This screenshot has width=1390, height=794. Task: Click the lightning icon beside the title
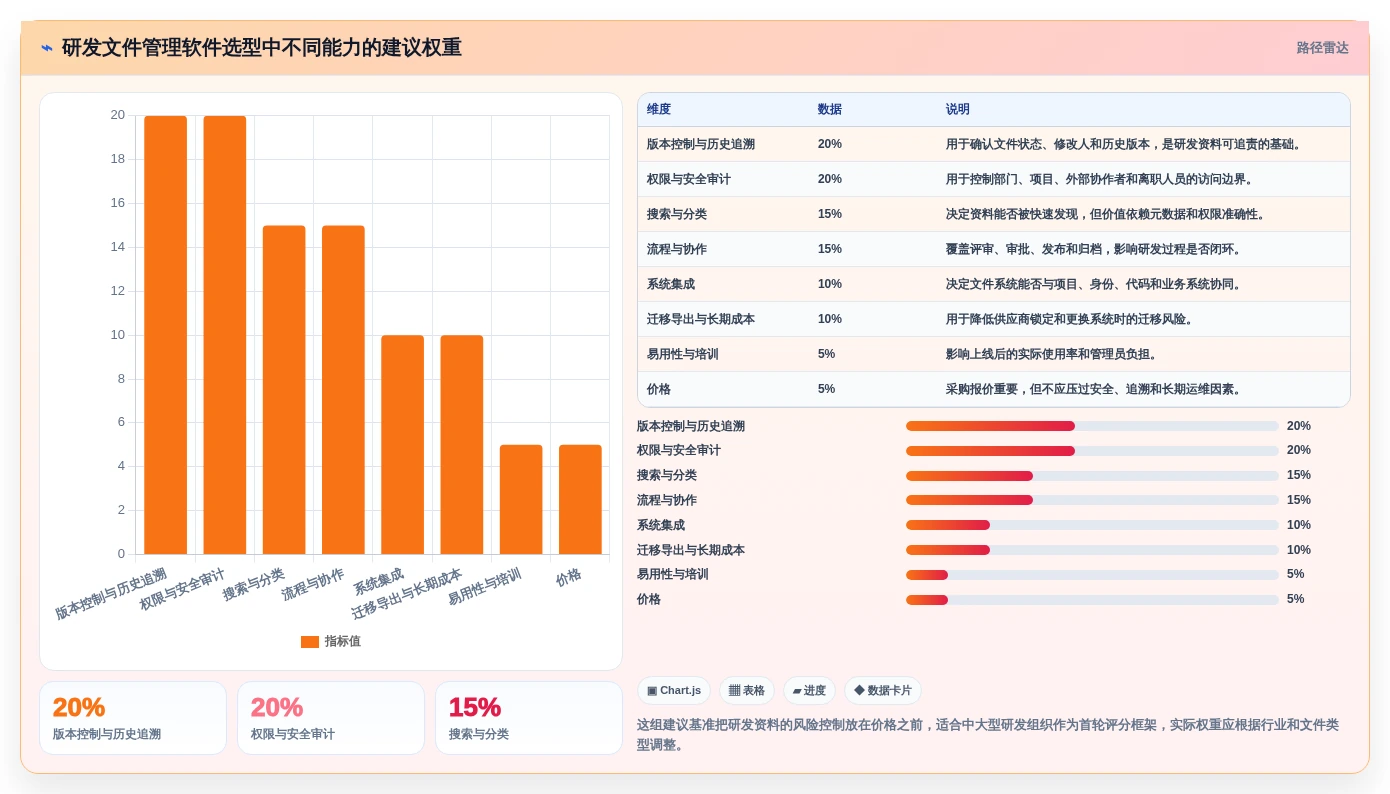(47, 48)
